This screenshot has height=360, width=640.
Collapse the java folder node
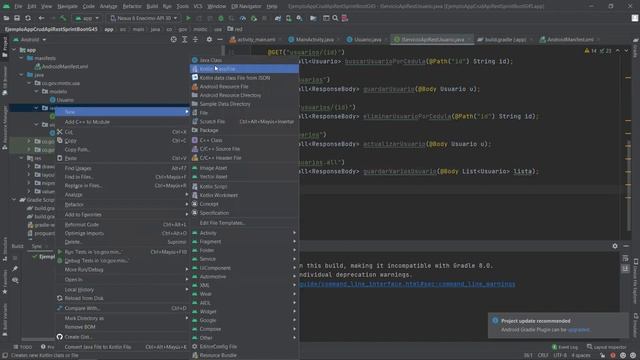click(22, 75)
